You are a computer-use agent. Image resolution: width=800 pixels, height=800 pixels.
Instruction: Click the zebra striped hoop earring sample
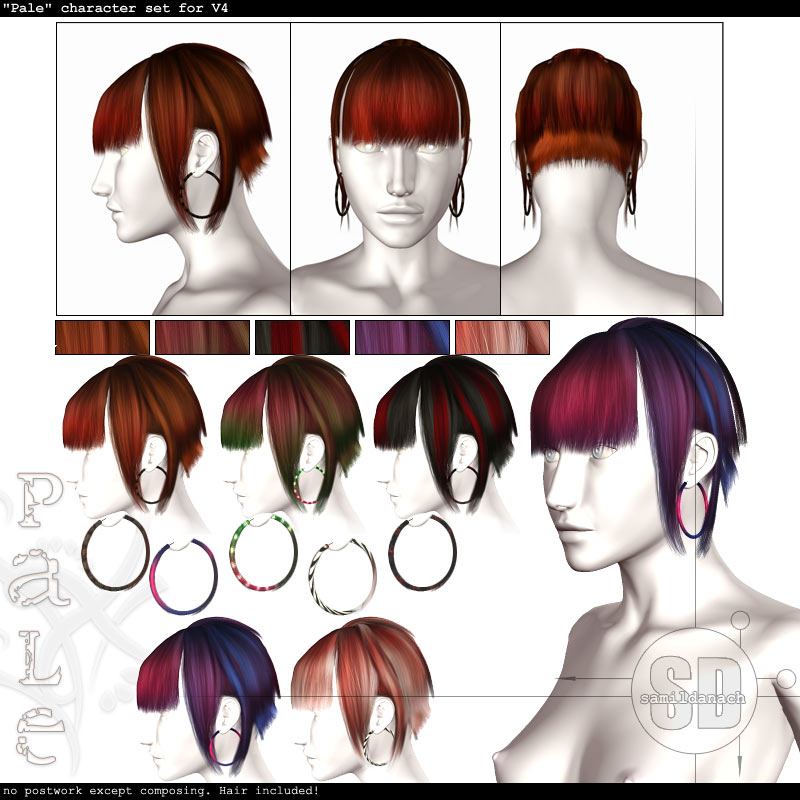[342, 577]
